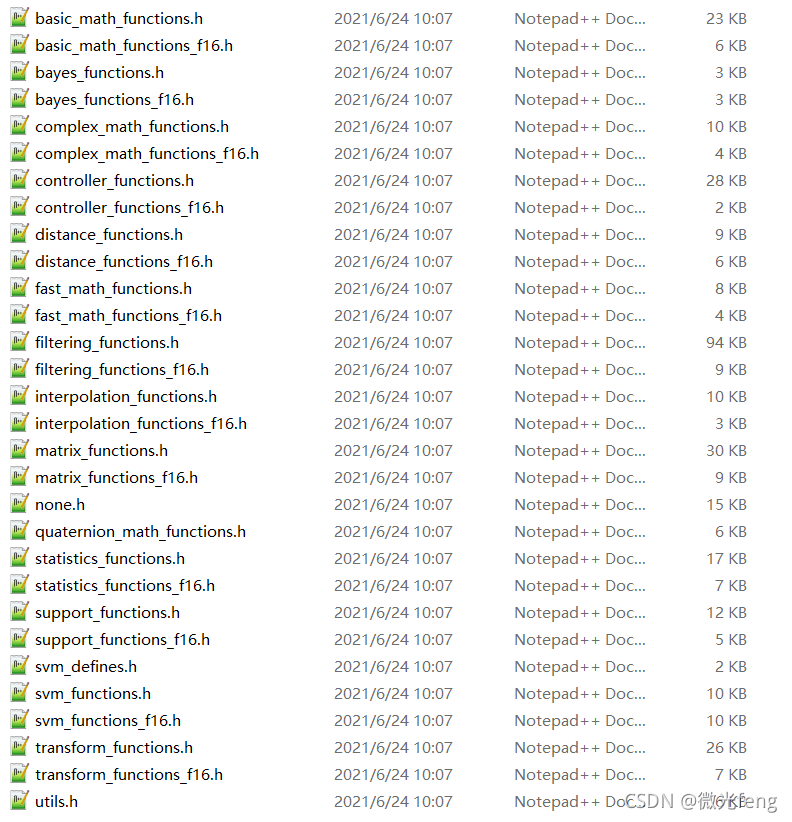Select the file name transform_functions.h
The image size is (792, 822).
(114, 748)
